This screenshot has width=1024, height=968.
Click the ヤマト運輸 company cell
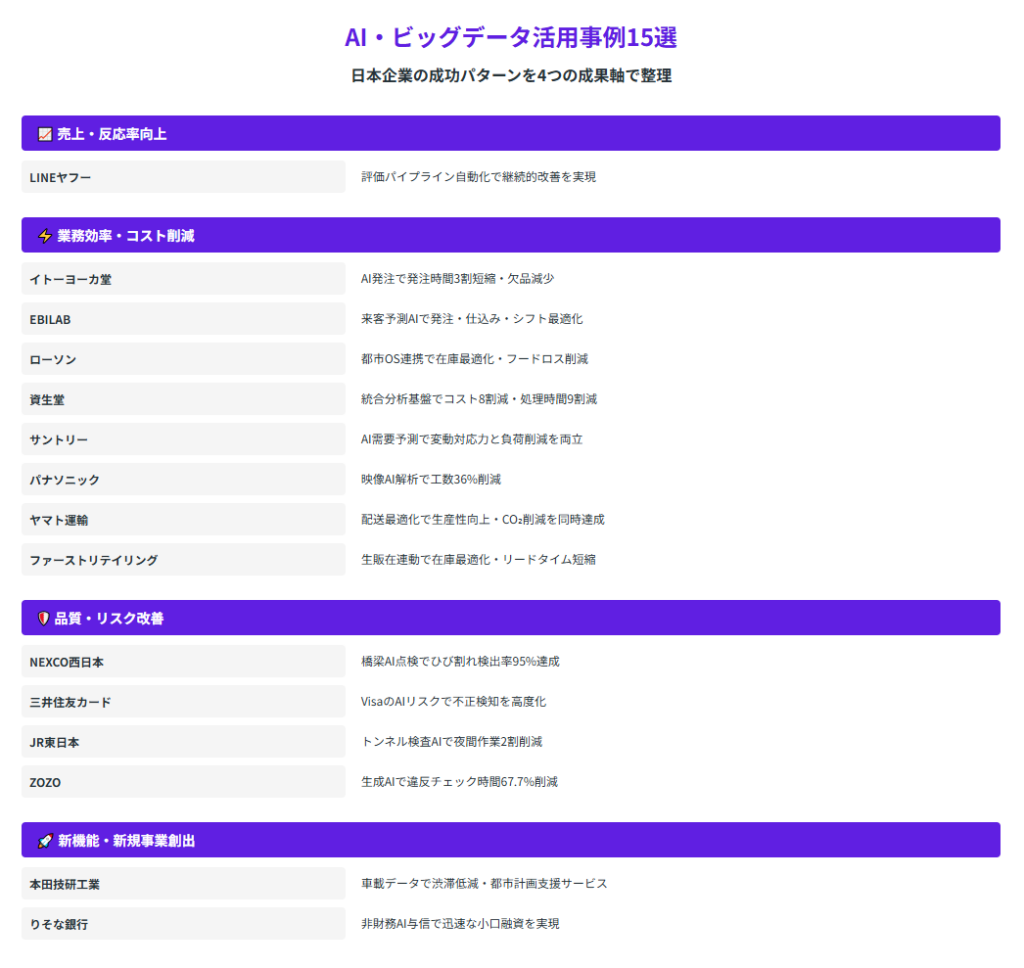(183, 520)
